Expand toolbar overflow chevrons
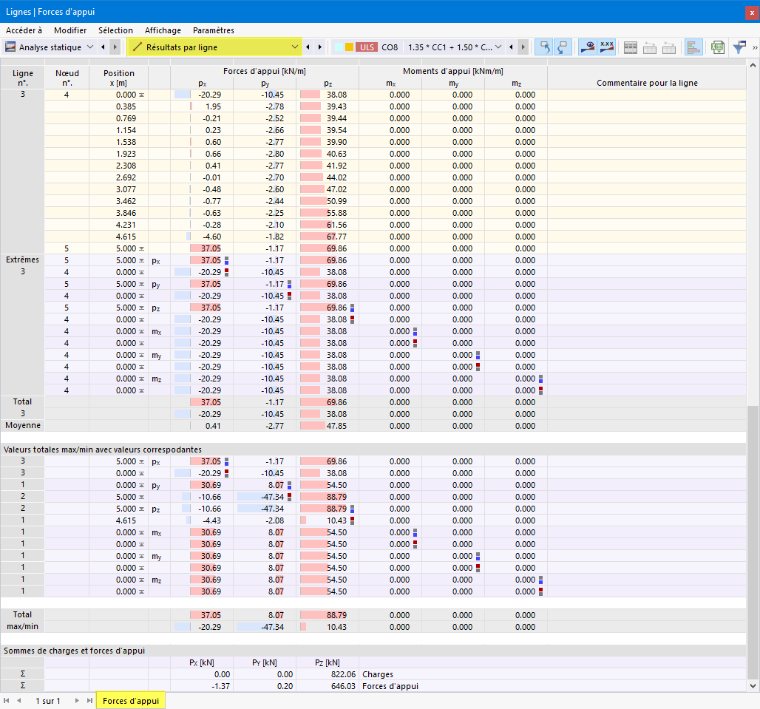The image size is (760, 709). coord(755,47)
